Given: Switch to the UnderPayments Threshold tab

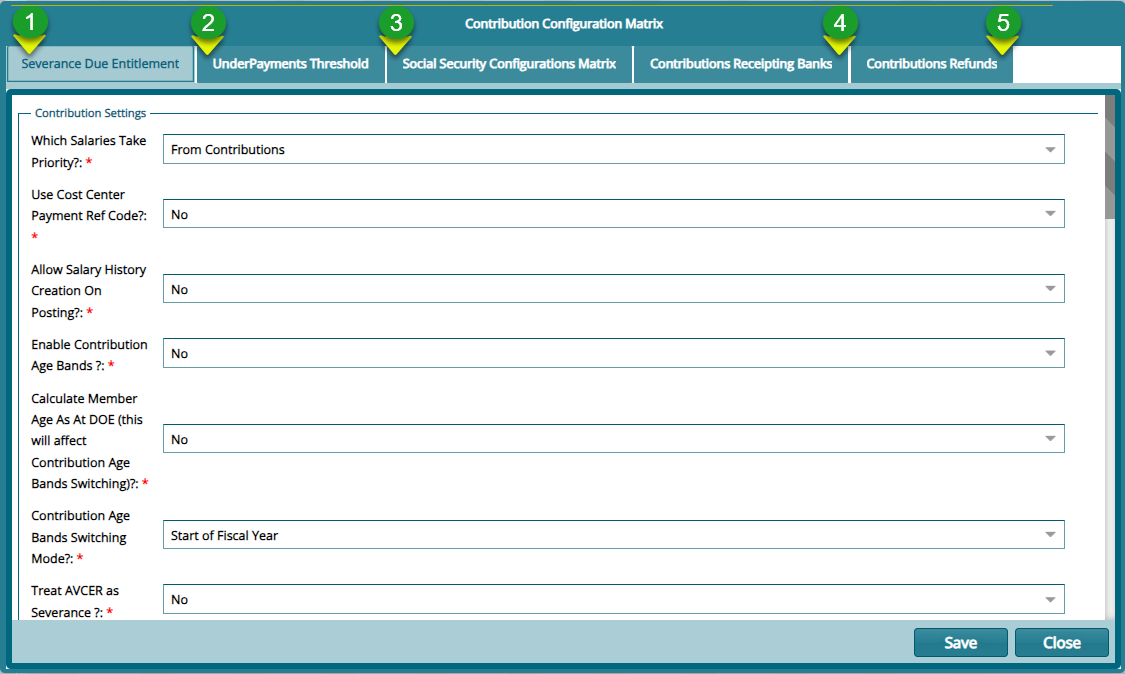Looking at the screenshot, I should coord(290,63).
